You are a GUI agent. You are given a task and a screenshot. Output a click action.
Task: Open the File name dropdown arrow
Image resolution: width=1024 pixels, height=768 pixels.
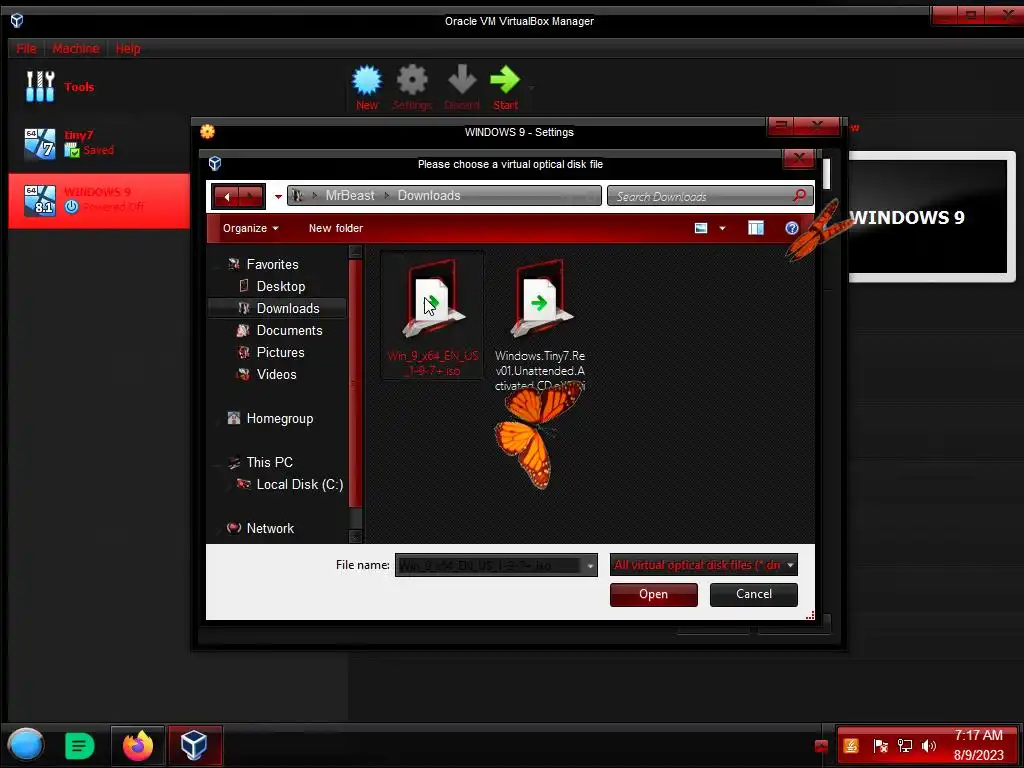click(590, 566)
